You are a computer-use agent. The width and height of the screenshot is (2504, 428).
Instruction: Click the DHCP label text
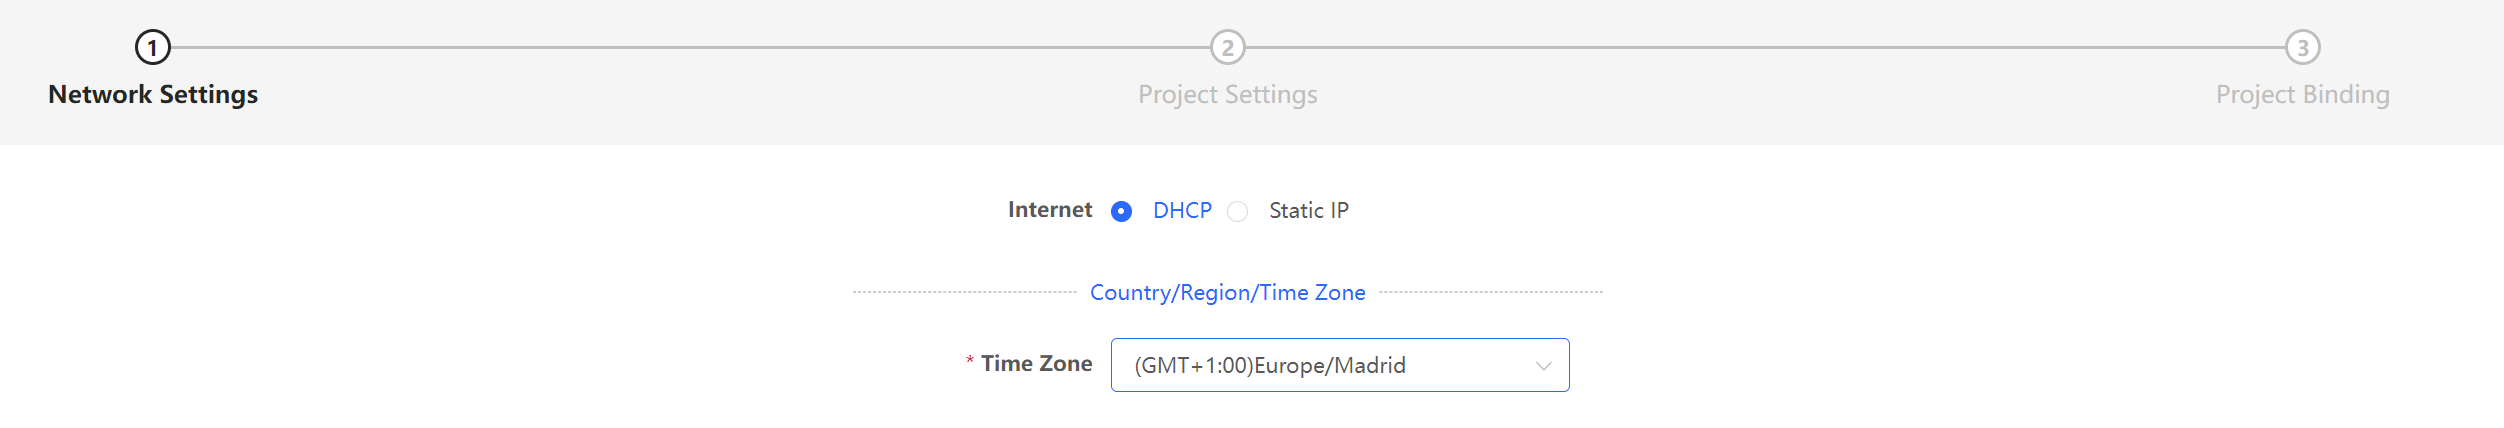[x=1182, y=211]
